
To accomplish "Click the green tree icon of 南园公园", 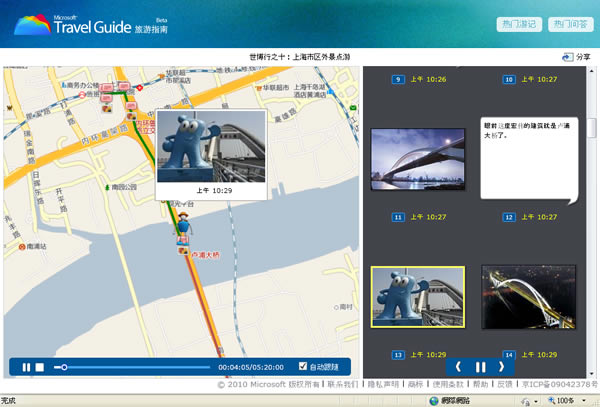I will coord(108,187).
